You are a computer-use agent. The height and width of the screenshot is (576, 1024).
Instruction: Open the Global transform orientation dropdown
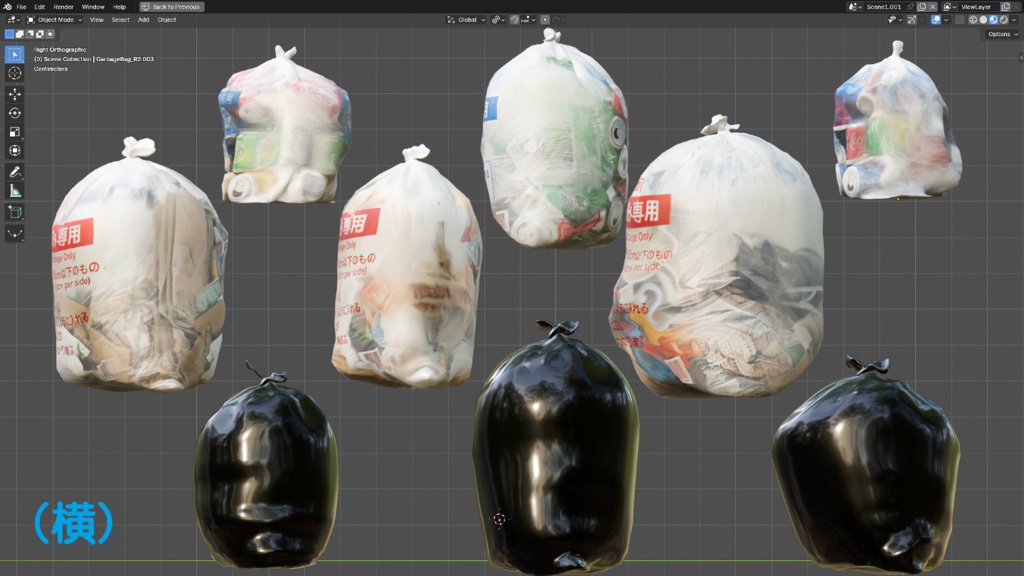[x=466, y=20]
